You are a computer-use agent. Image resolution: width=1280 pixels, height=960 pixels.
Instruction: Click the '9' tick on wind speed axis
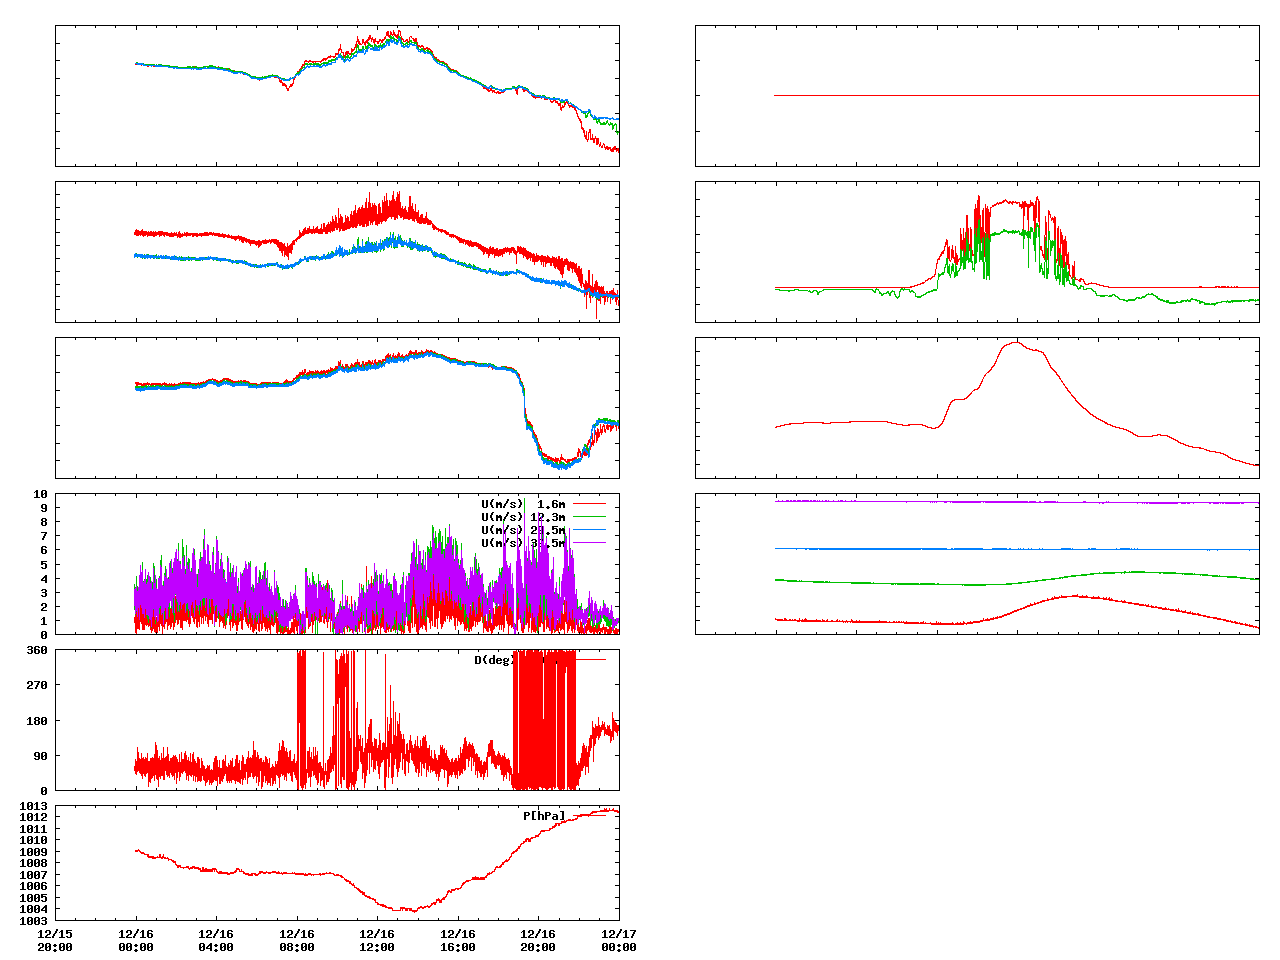(x=44, y=508)
